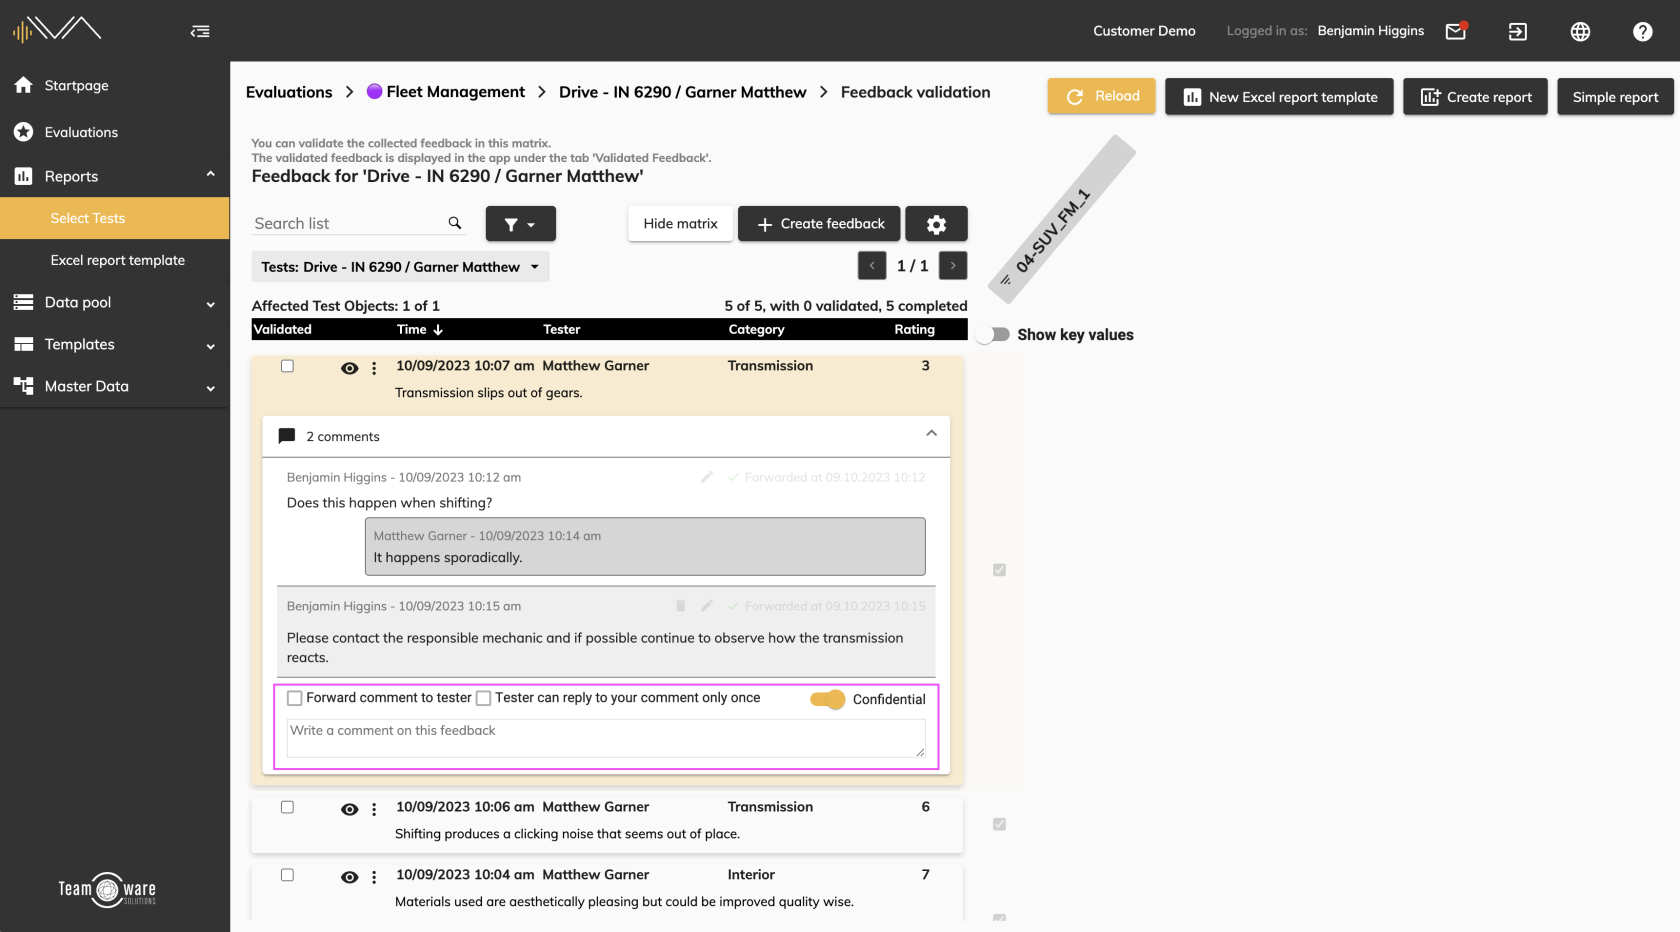
Task: Collapse the 2 comments section
Action: click(931, 434)
